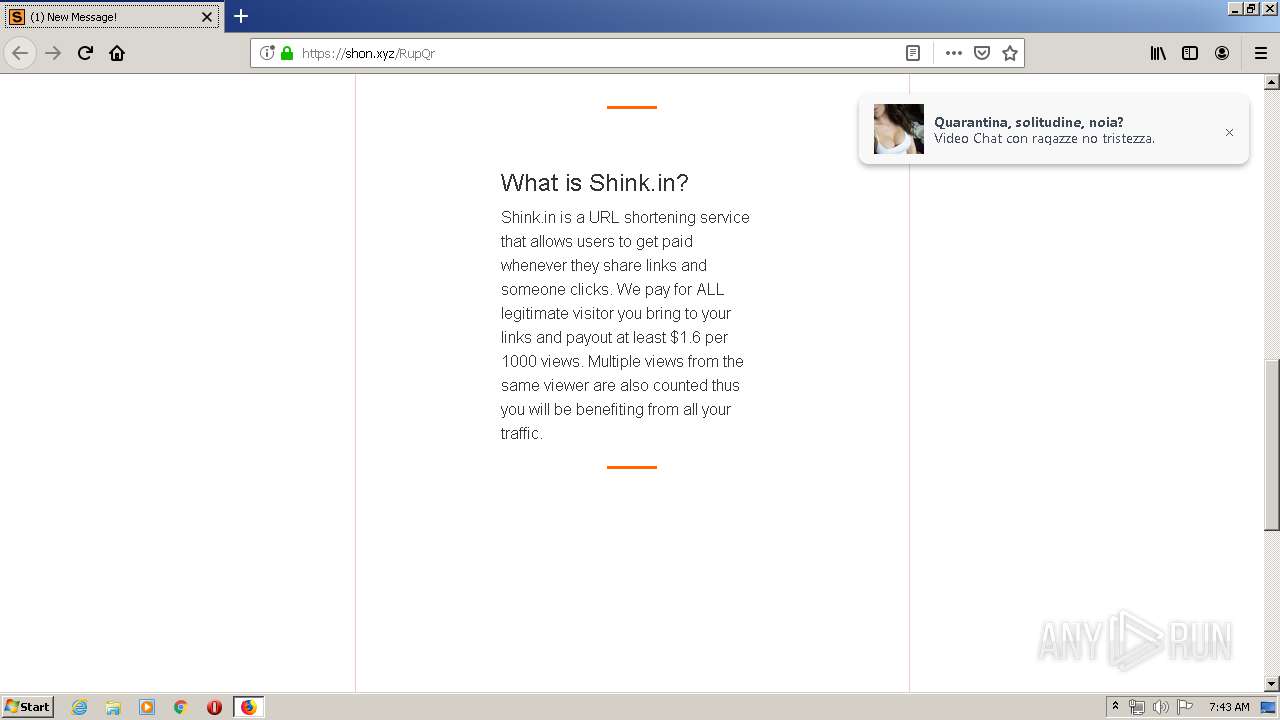This screenshot has height=720, width=1280.
Task: Dismiss the Quarantina notification popup
Action: coord(1229,132)
